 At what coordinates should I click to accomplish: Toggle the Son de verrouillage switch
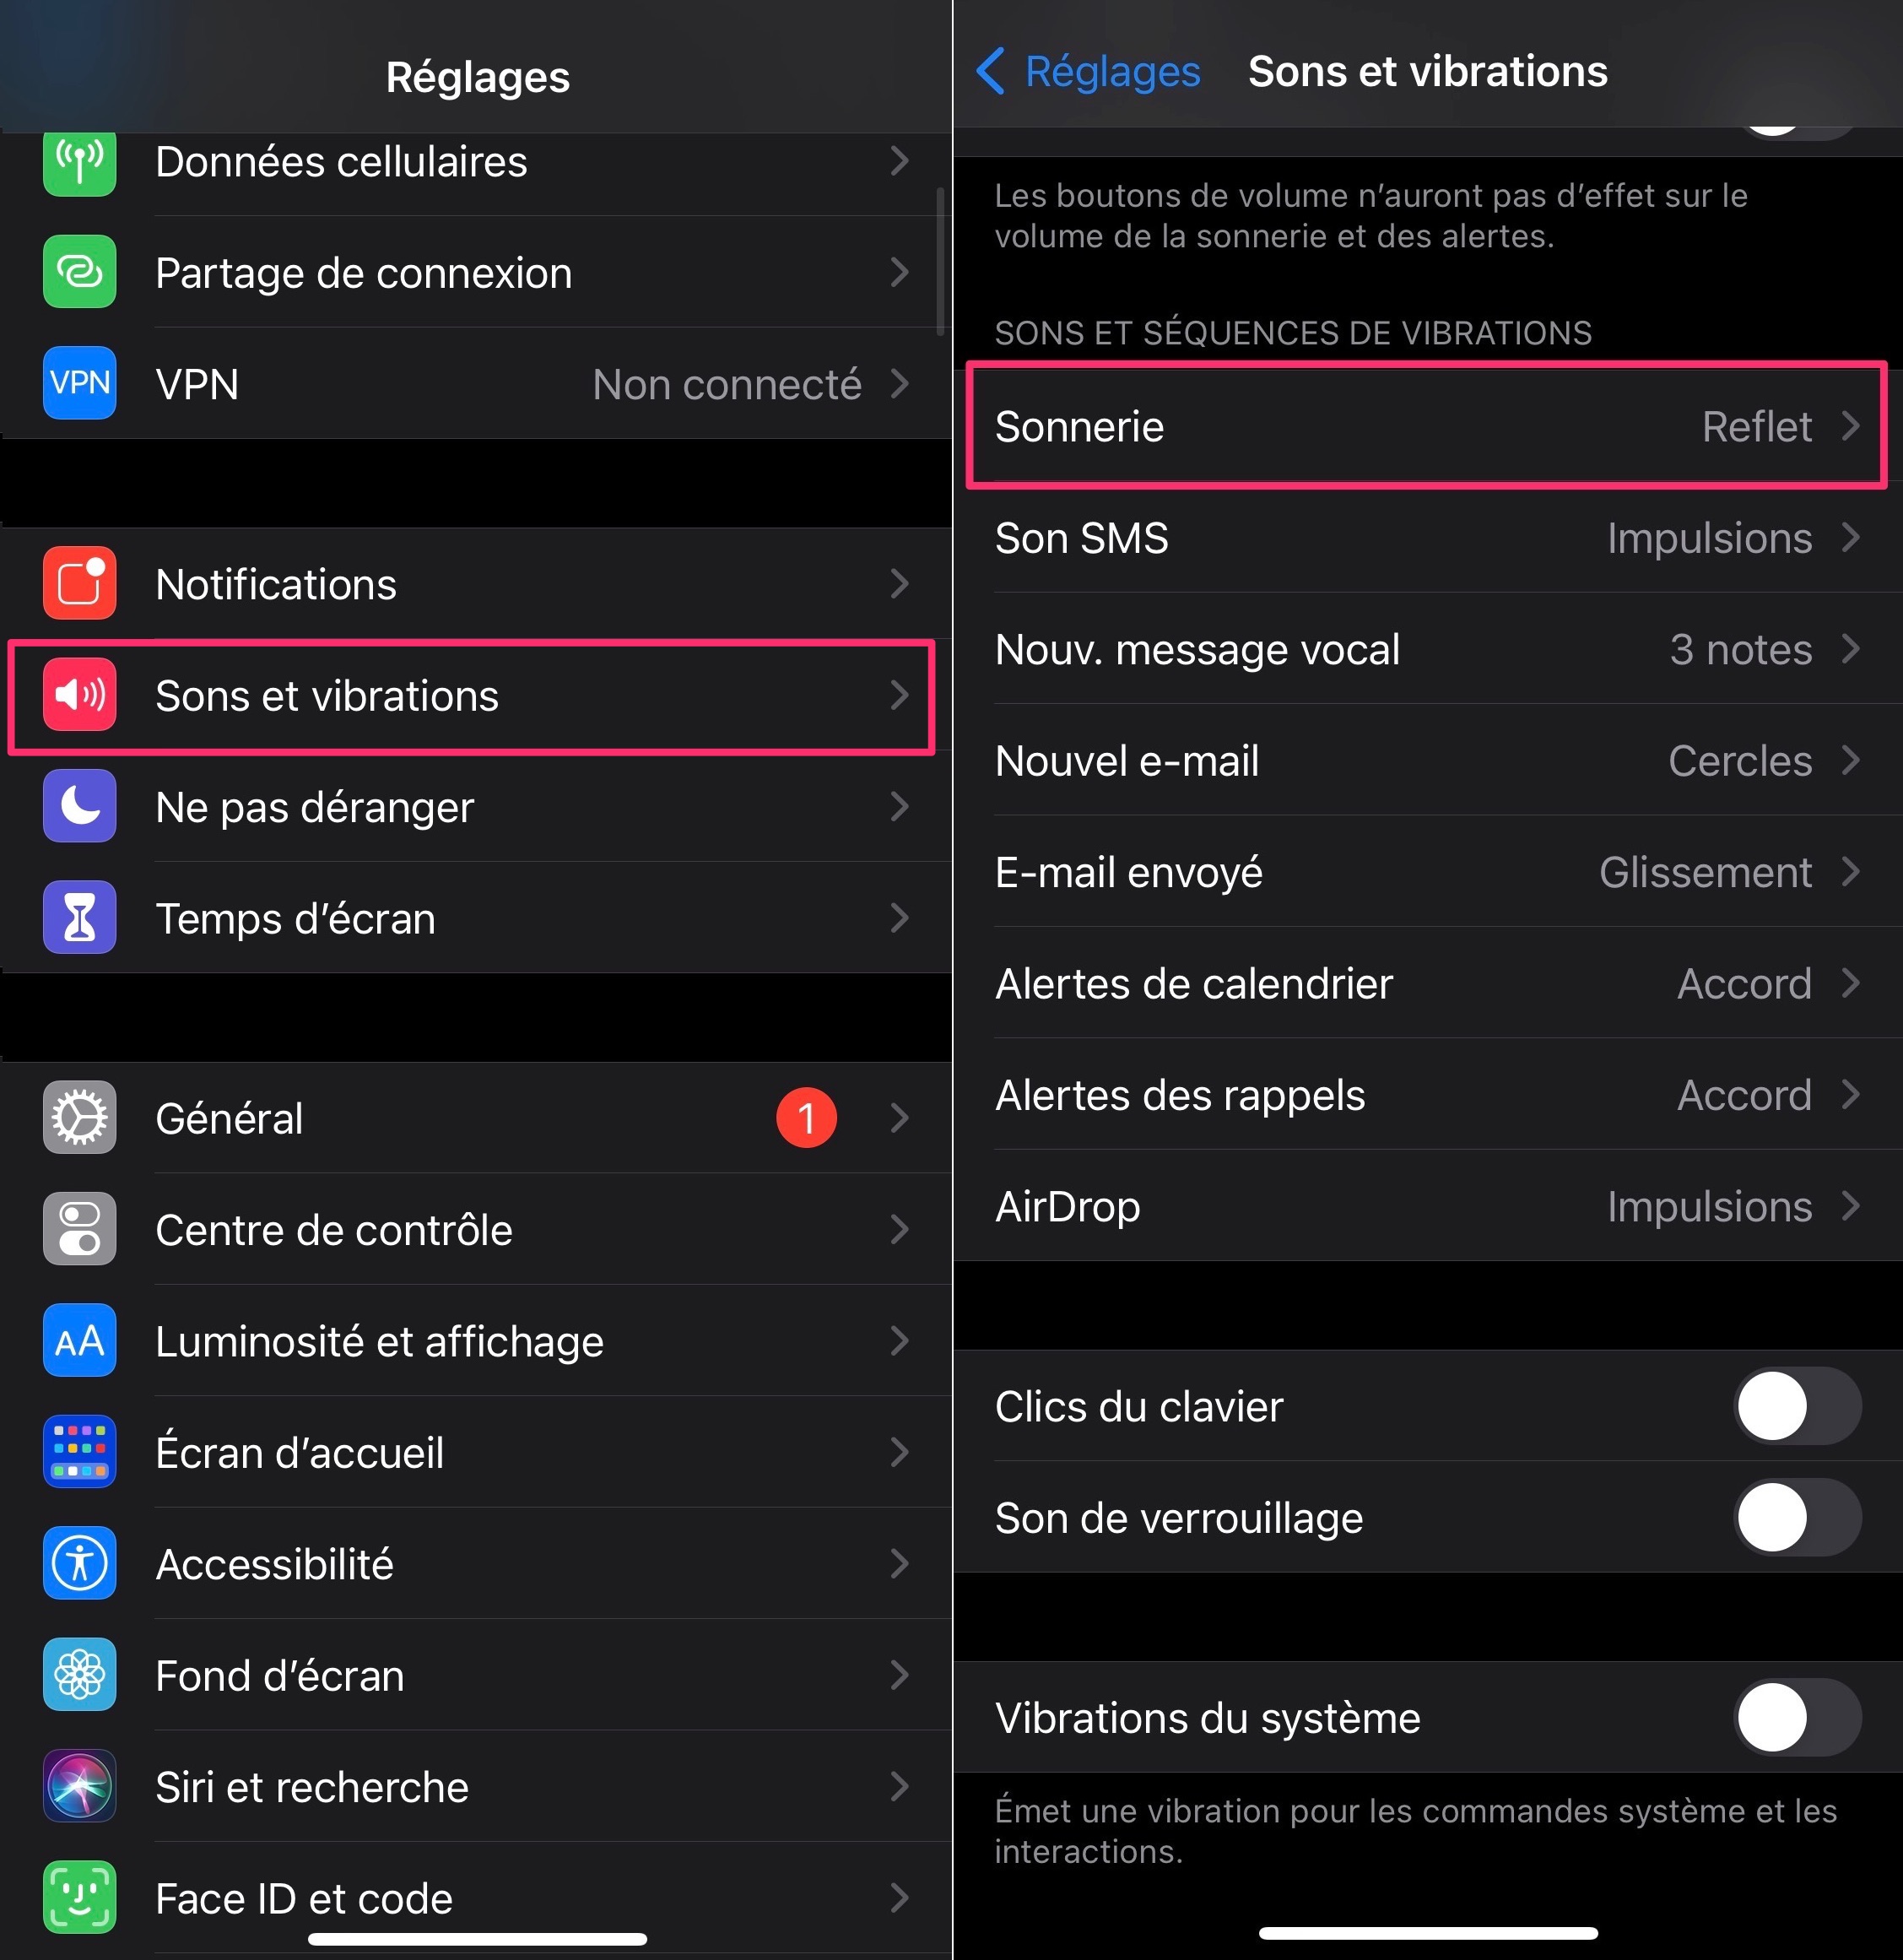[x=1797, y=1518]
